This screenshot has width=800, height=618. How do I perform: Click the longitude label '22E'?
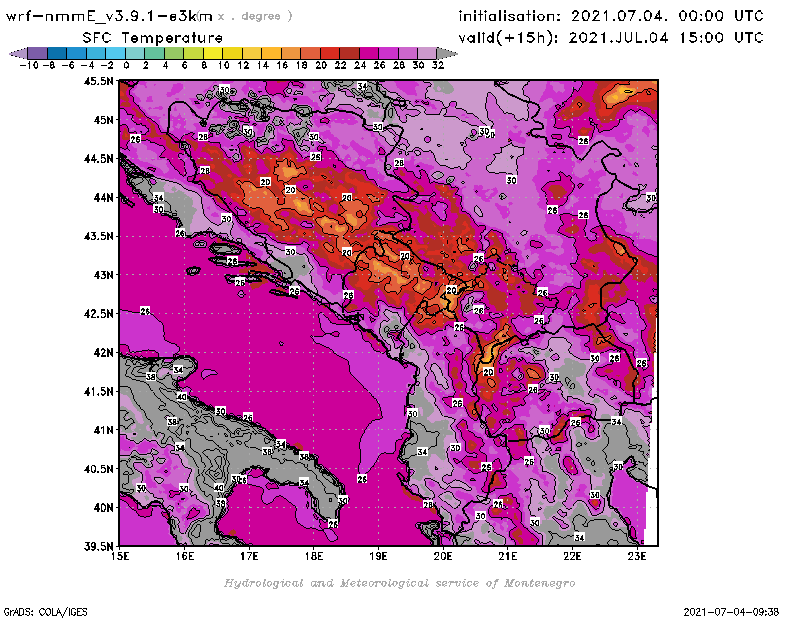coord(572,556)
